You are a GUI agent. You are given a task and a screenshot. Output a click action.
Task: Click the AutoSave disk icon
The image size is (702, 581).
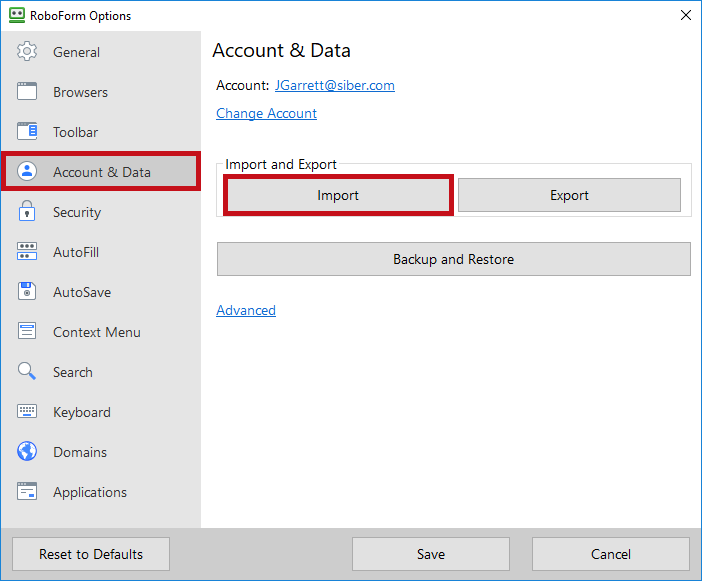27,292
